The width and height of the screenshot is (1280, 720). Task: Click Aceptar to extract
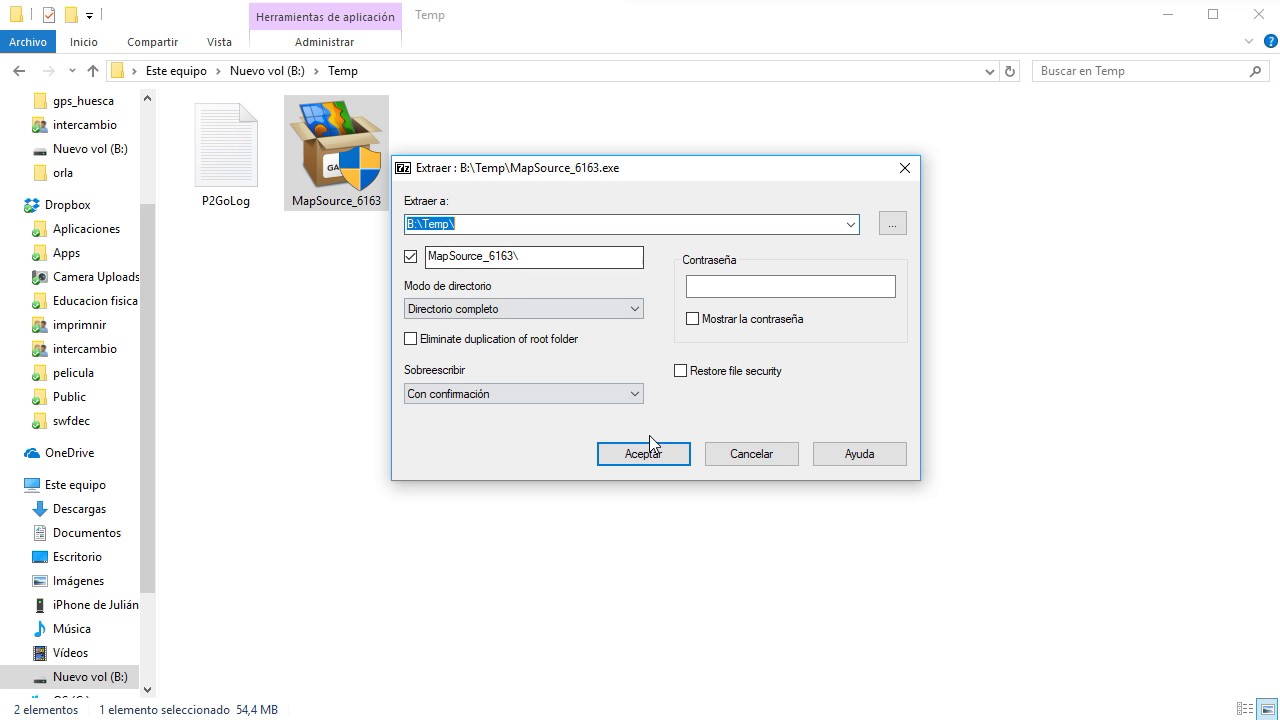click(x=643, y=454)
